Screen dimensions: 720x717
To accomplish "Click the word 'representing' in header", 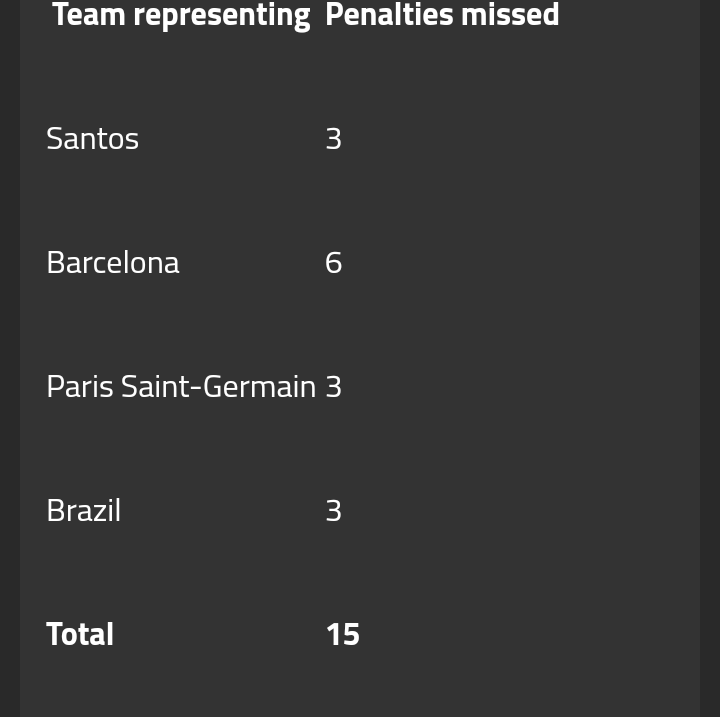I will pos(222,17).
